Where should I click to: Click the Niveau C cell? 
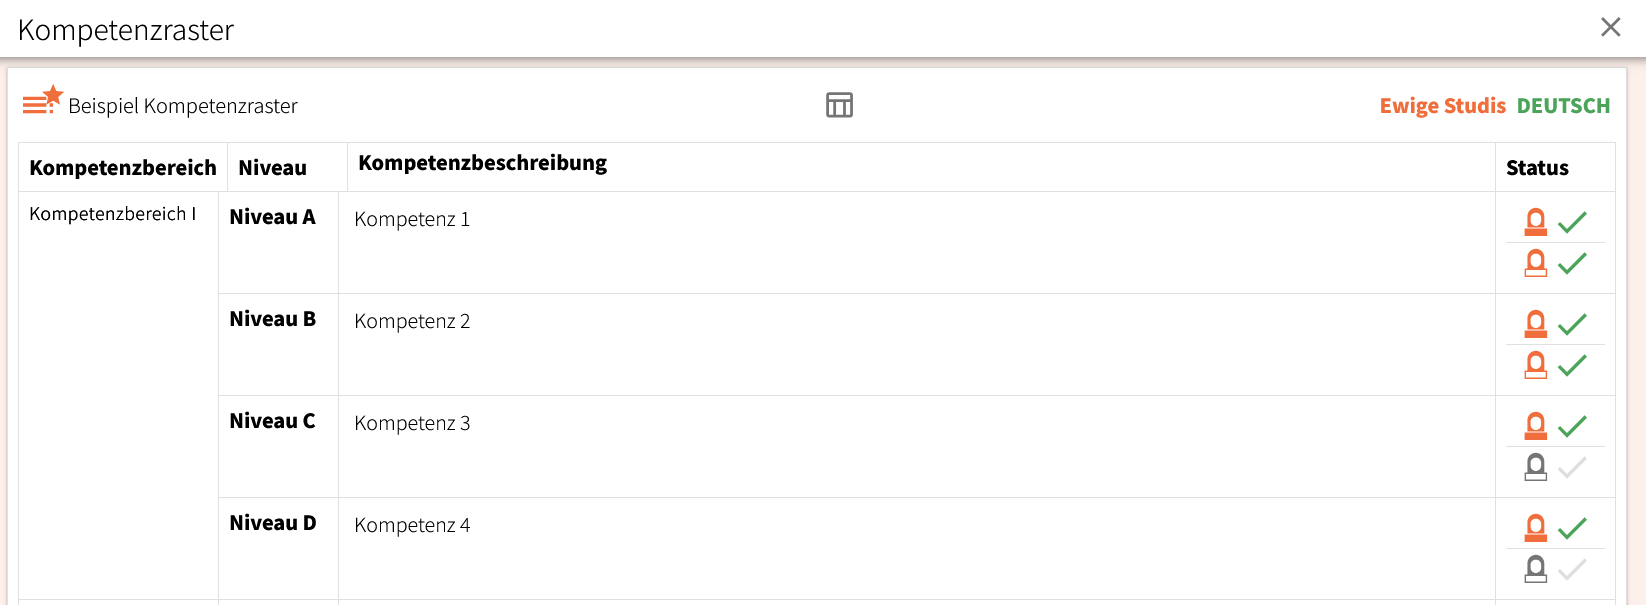click(272, 421)
